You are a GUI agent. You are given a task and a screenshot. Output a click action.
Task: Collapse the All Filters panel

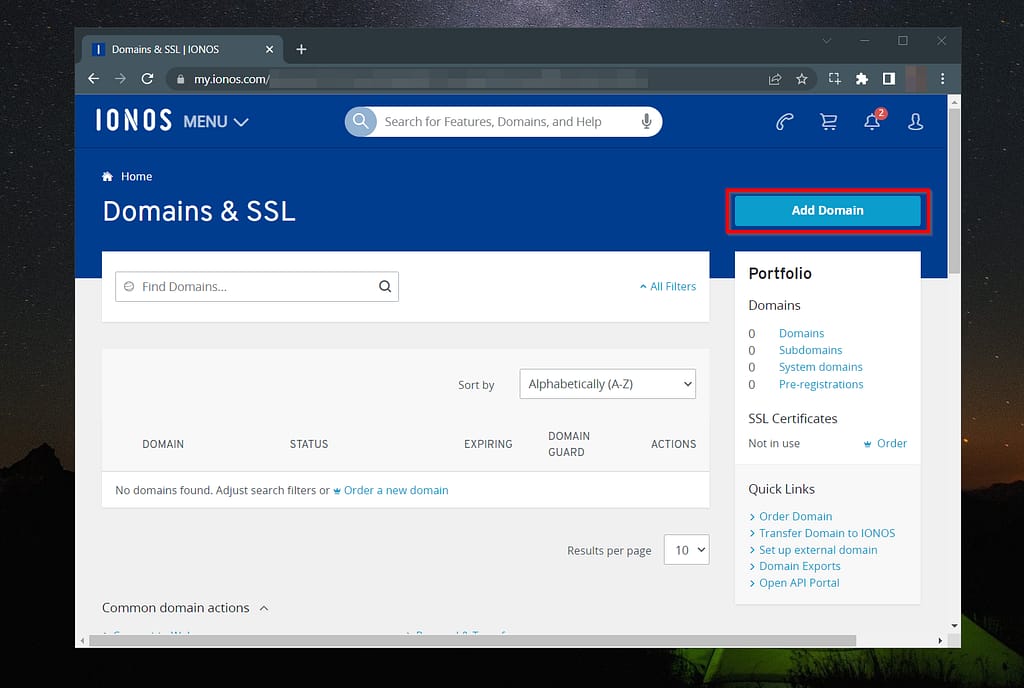pyautogui.click(x=667, y=287)
